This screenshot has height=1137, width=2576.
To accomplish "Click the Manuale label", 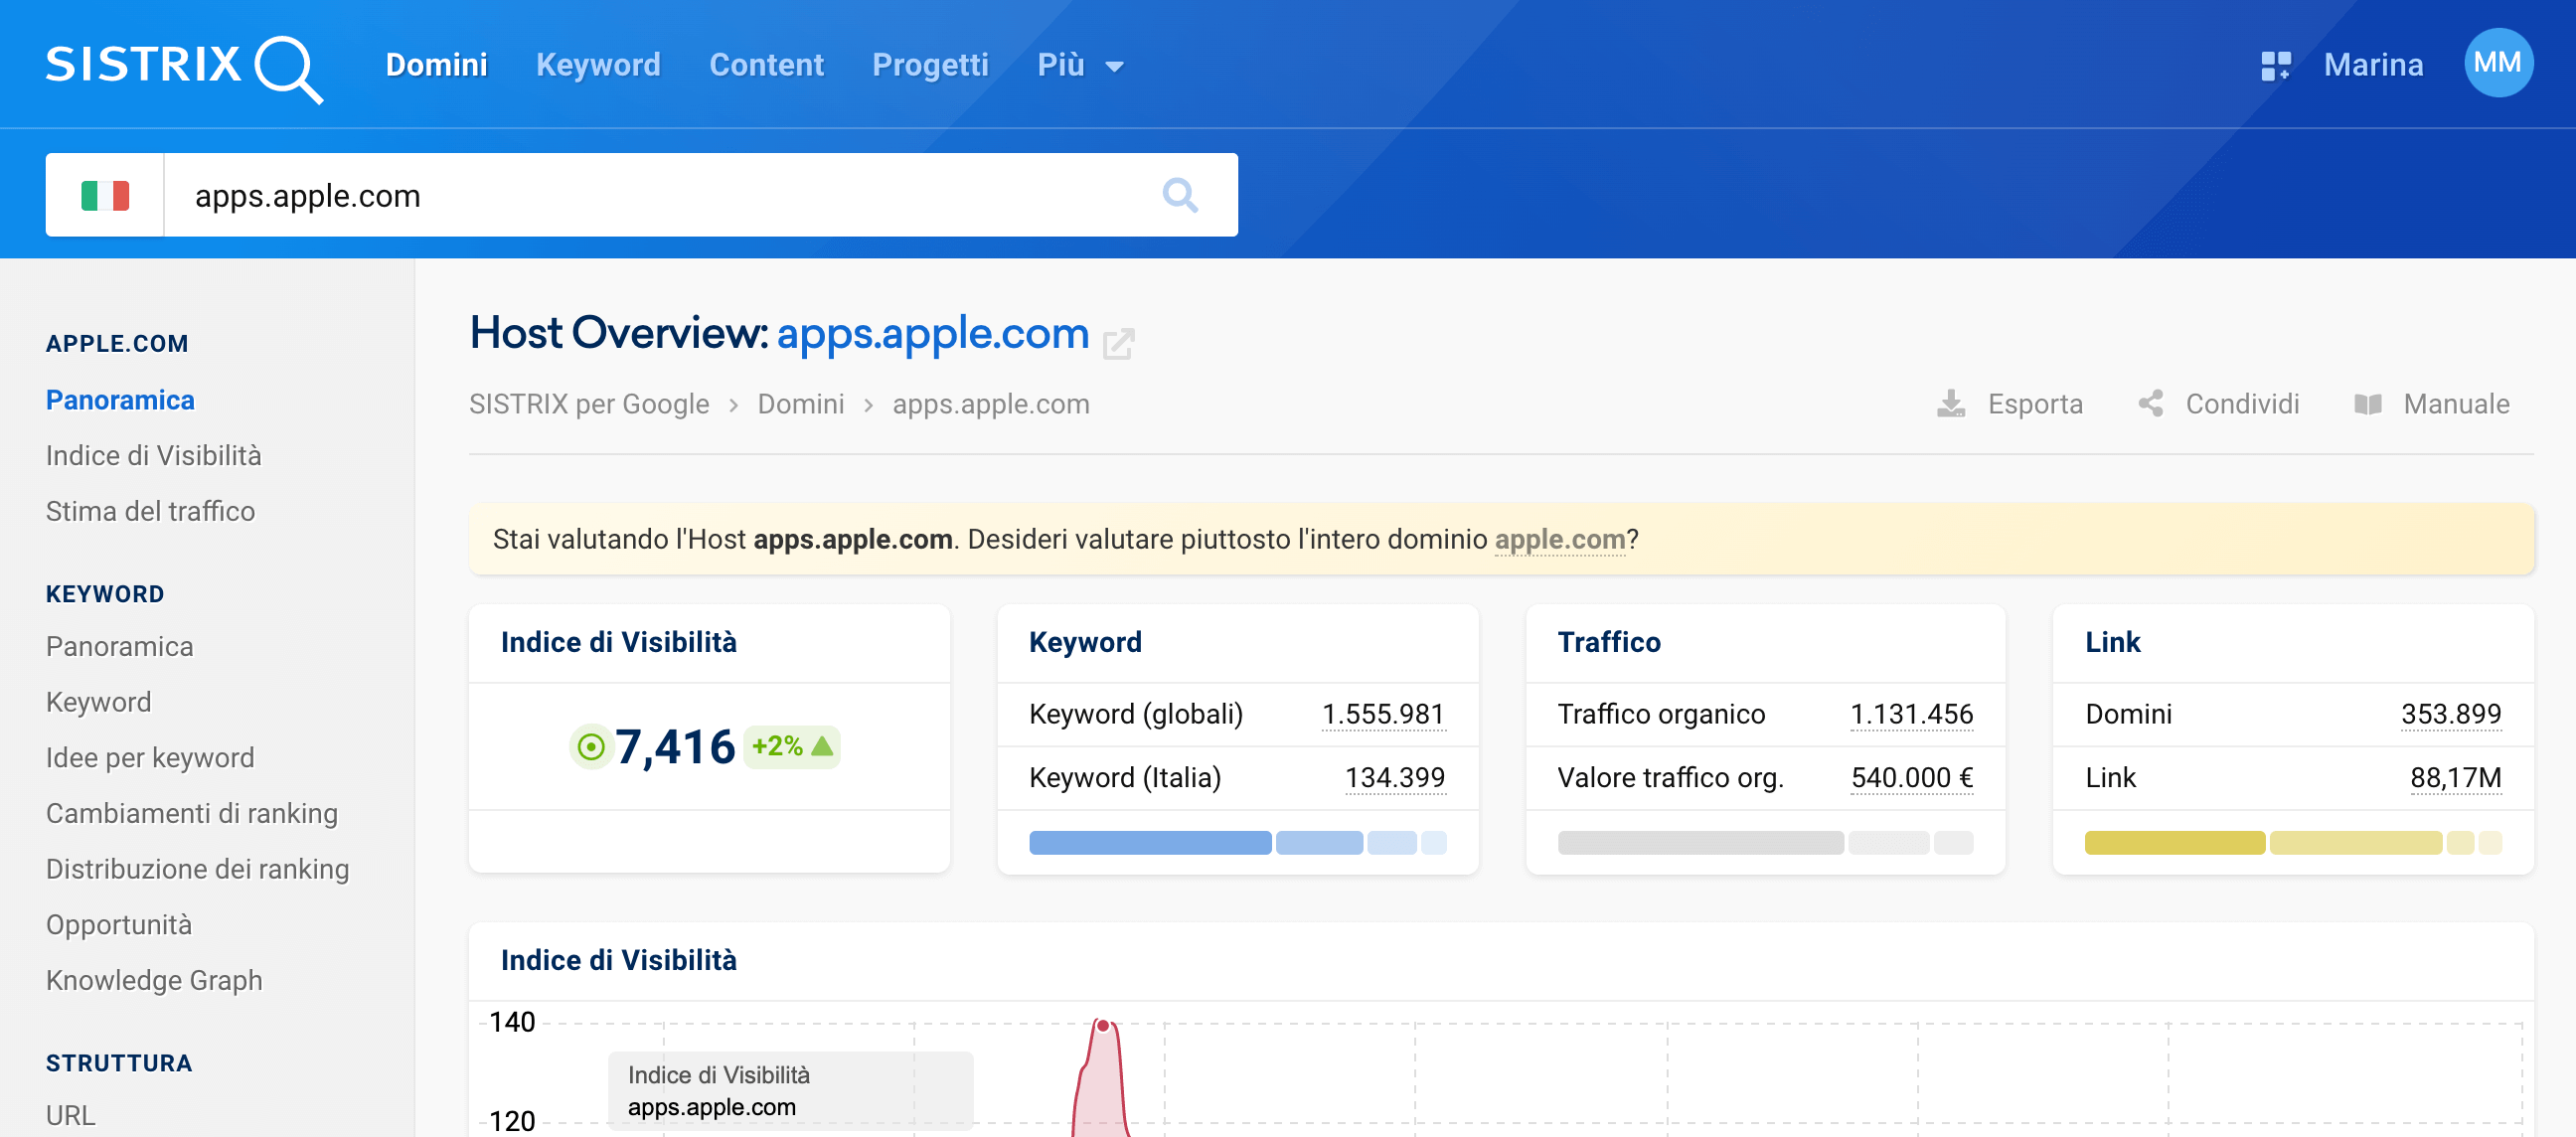I will click(2456, 404).
